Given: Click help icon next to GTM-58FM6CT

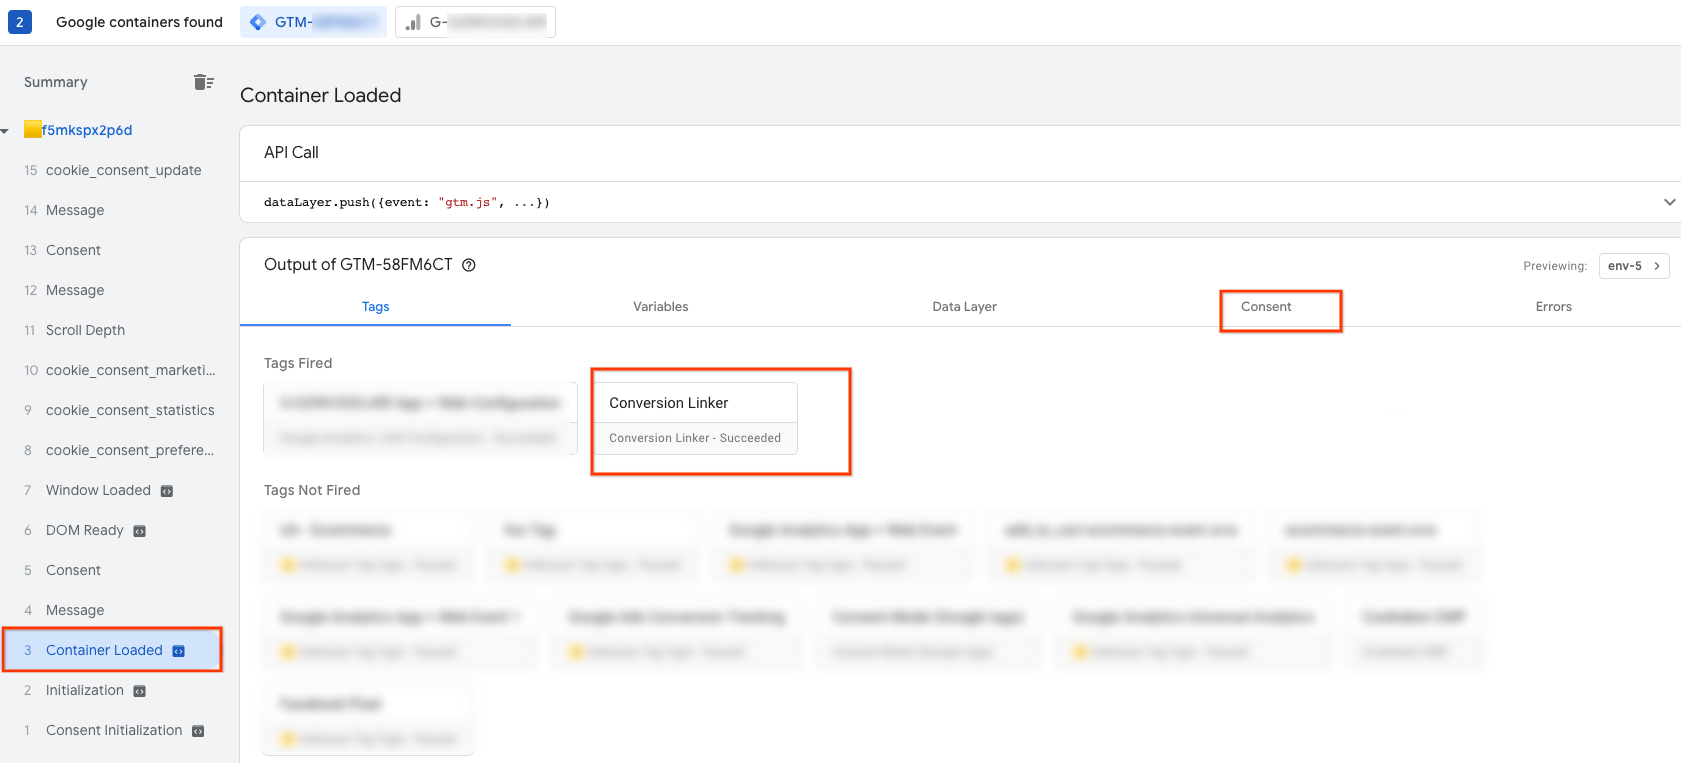Looking at the screenshot, I should point(468,265).
